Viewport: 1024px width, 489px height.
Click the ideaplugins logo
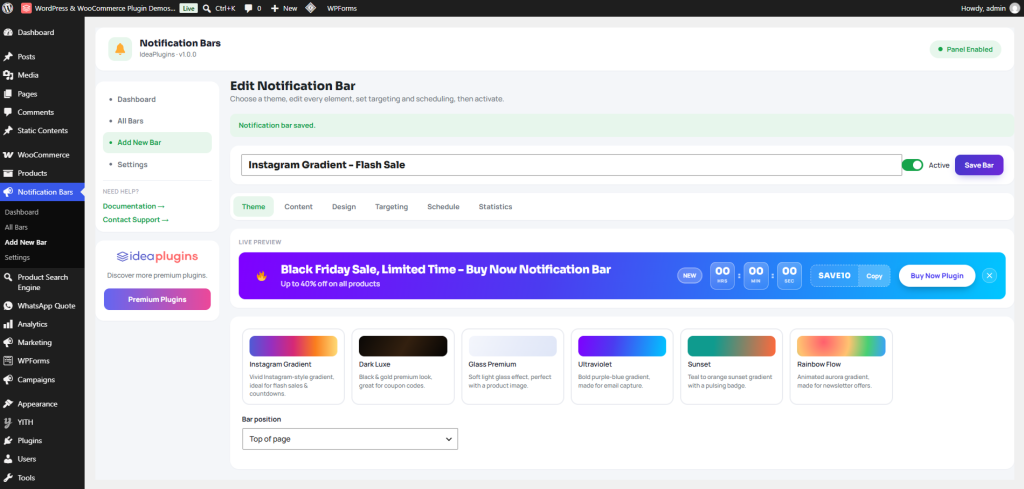pyautogui.click(x=157, y=257)
